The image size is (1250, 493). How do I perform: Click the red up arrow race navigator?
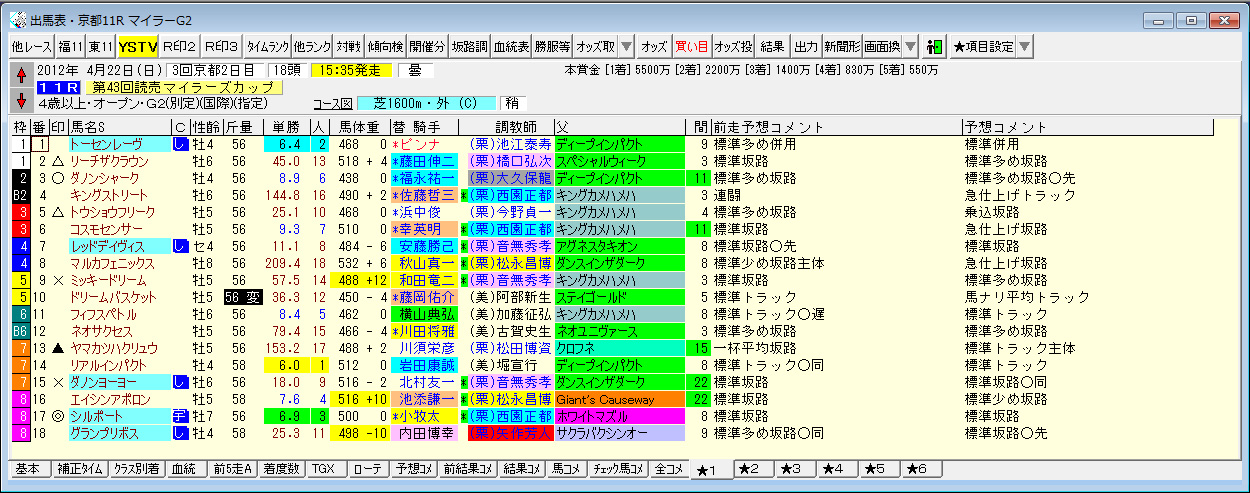click(22, 73)
